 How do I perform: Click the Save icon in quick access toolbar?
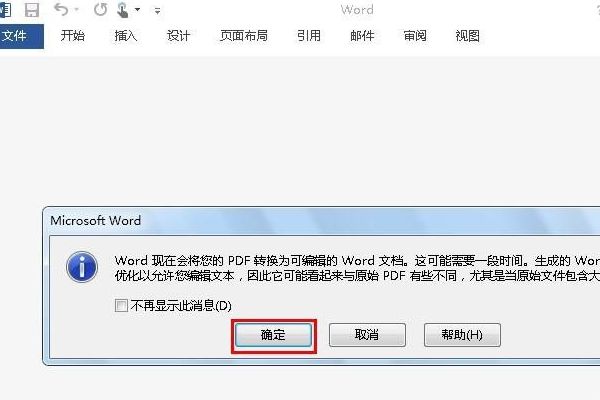(x=32, y=10)
